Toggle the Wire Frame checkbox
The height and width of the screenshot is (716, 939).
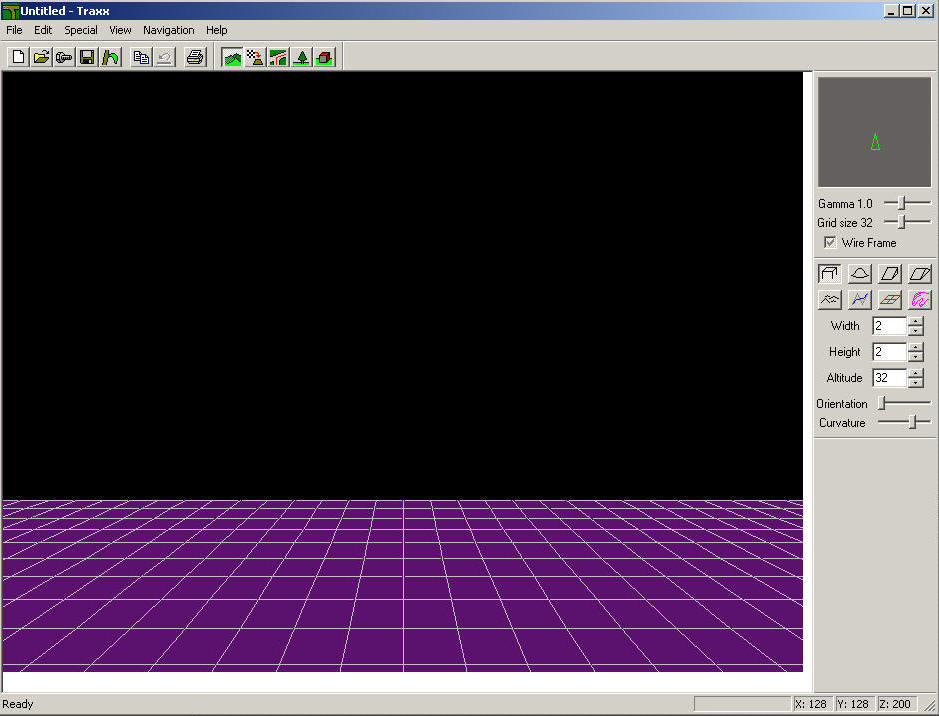tap(829, 243)
